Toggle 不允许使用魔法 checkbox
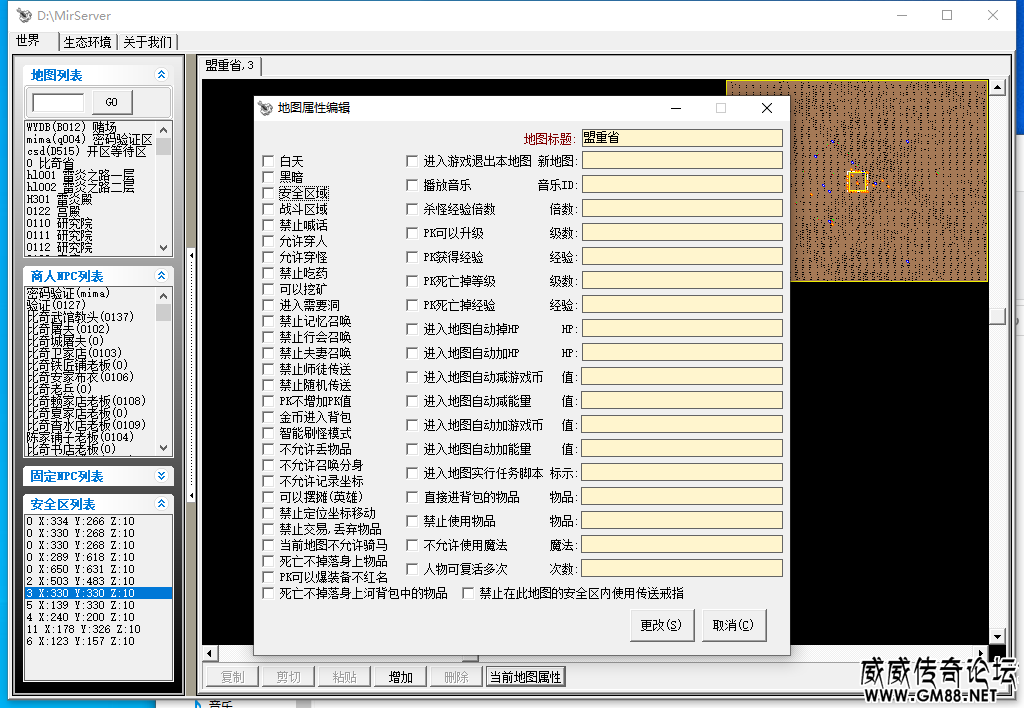The image size is (1024, 708). tap(412, 545)
